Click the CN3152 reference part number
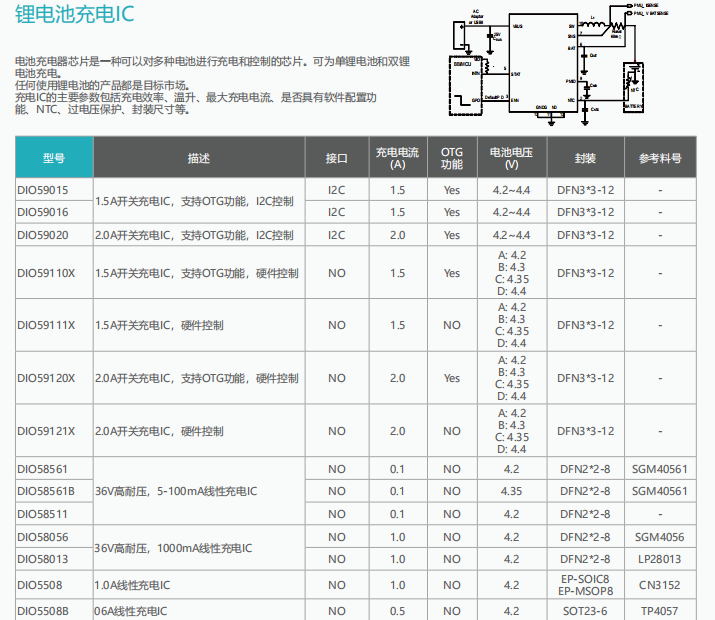 [x=660, y=585]
